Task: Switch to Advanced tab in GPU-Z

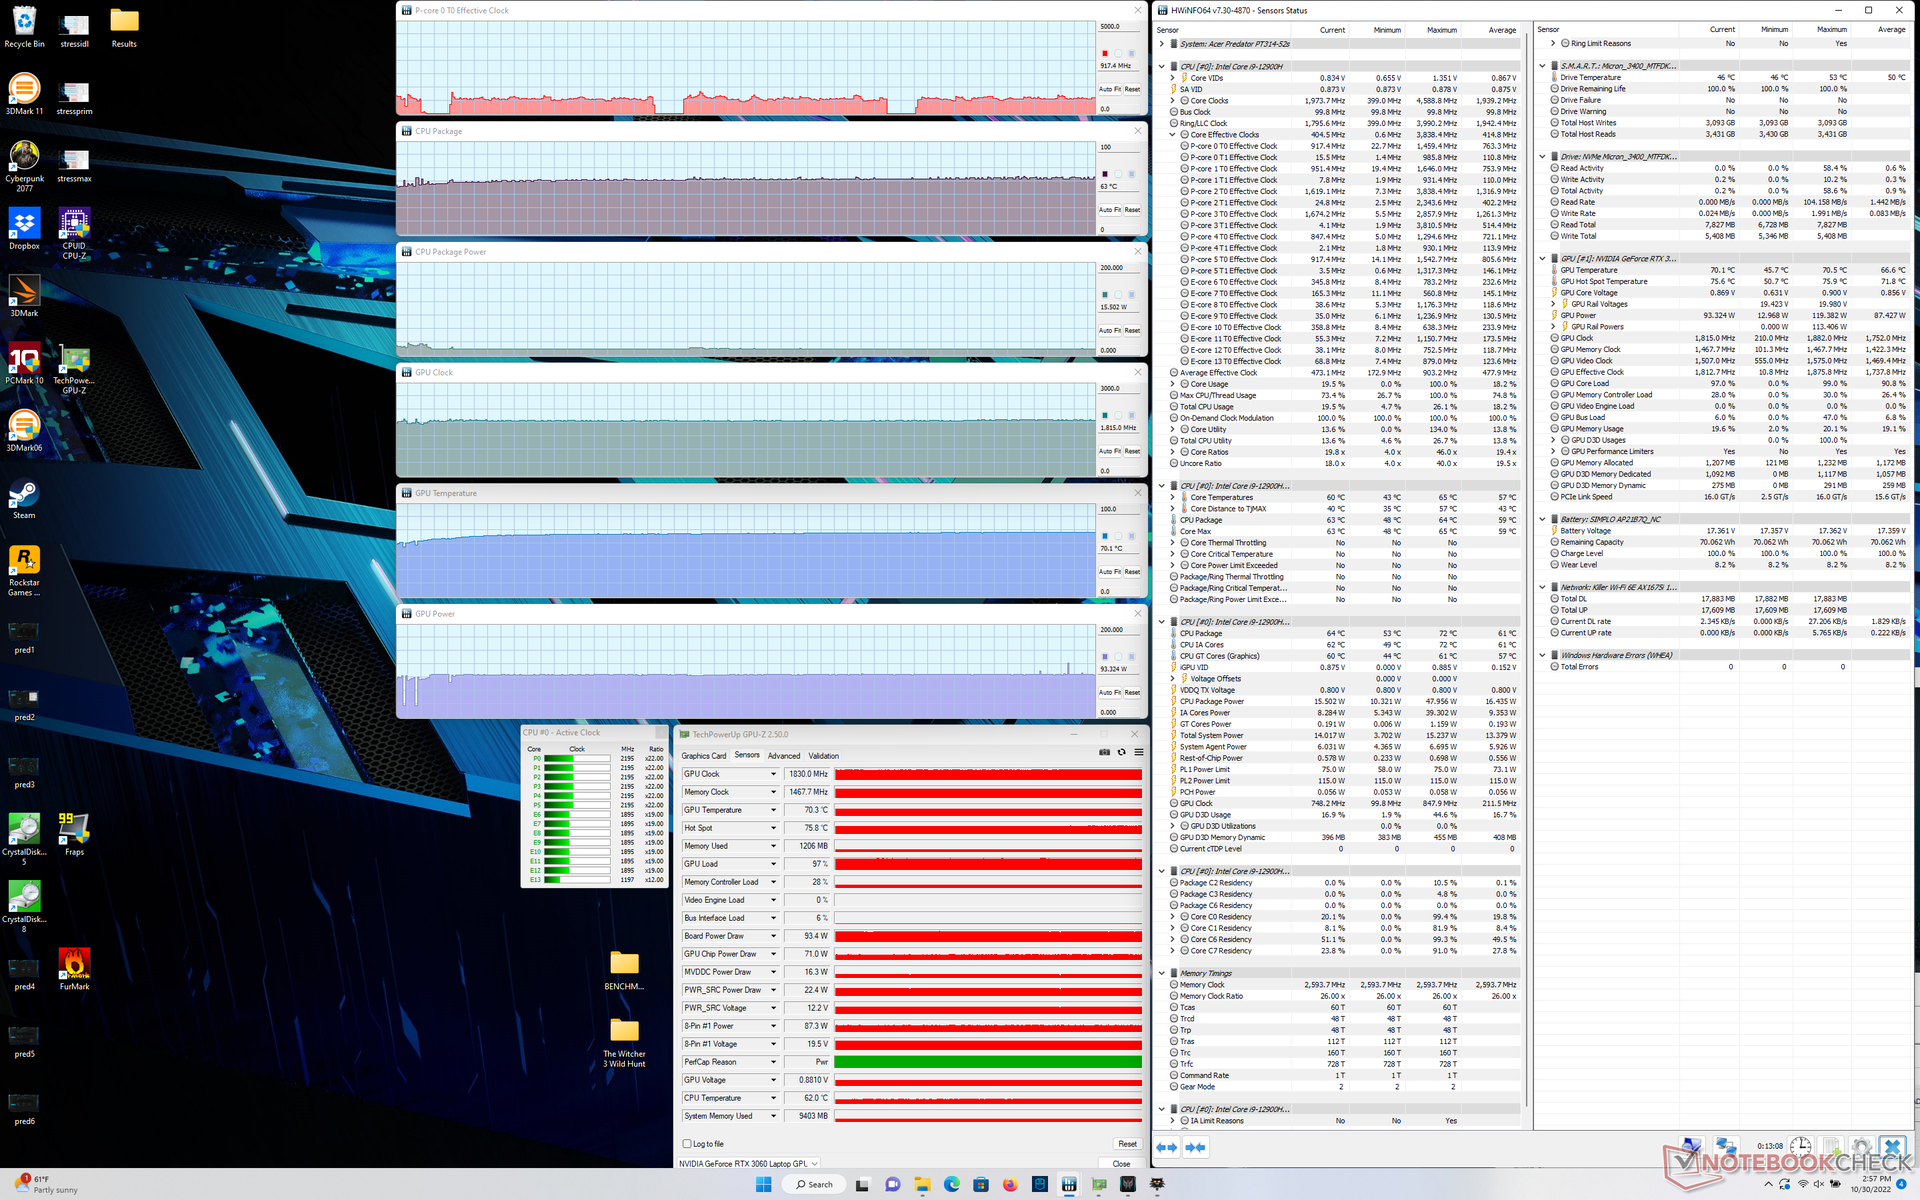Action: coord(783,756)
